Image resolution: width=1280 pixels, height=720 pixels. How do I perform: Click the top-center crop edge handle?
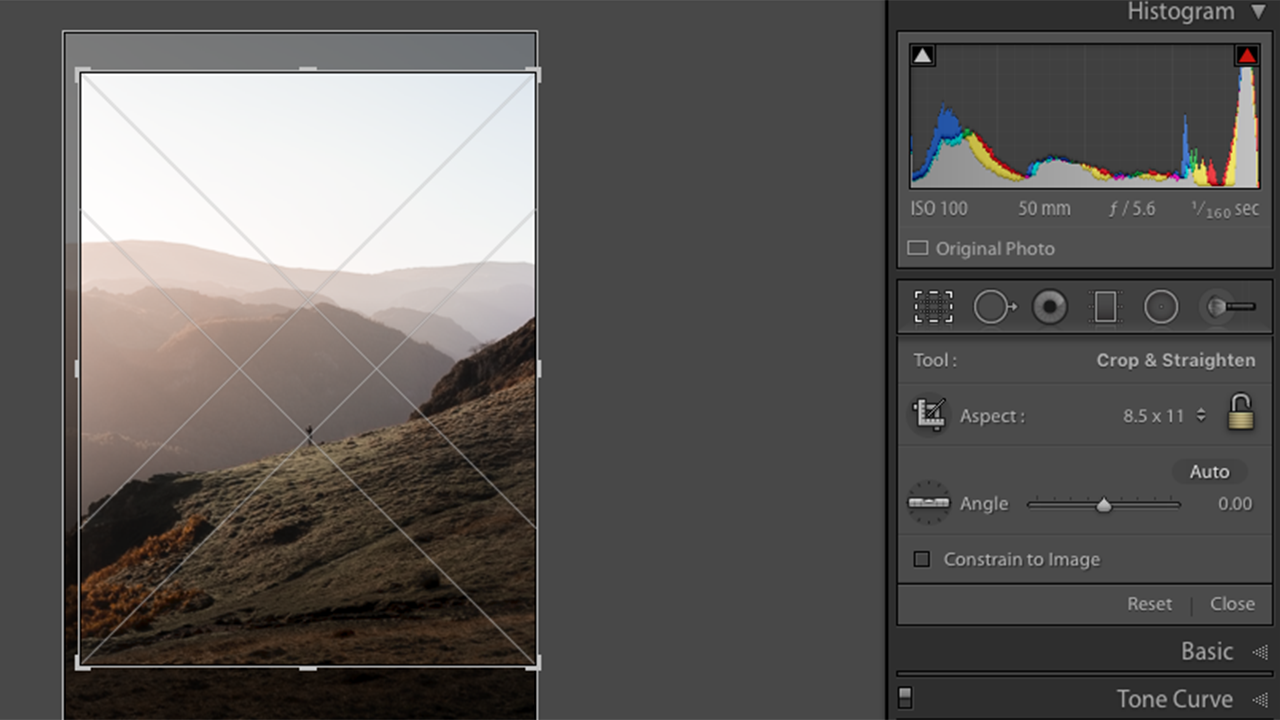[308, 70]
